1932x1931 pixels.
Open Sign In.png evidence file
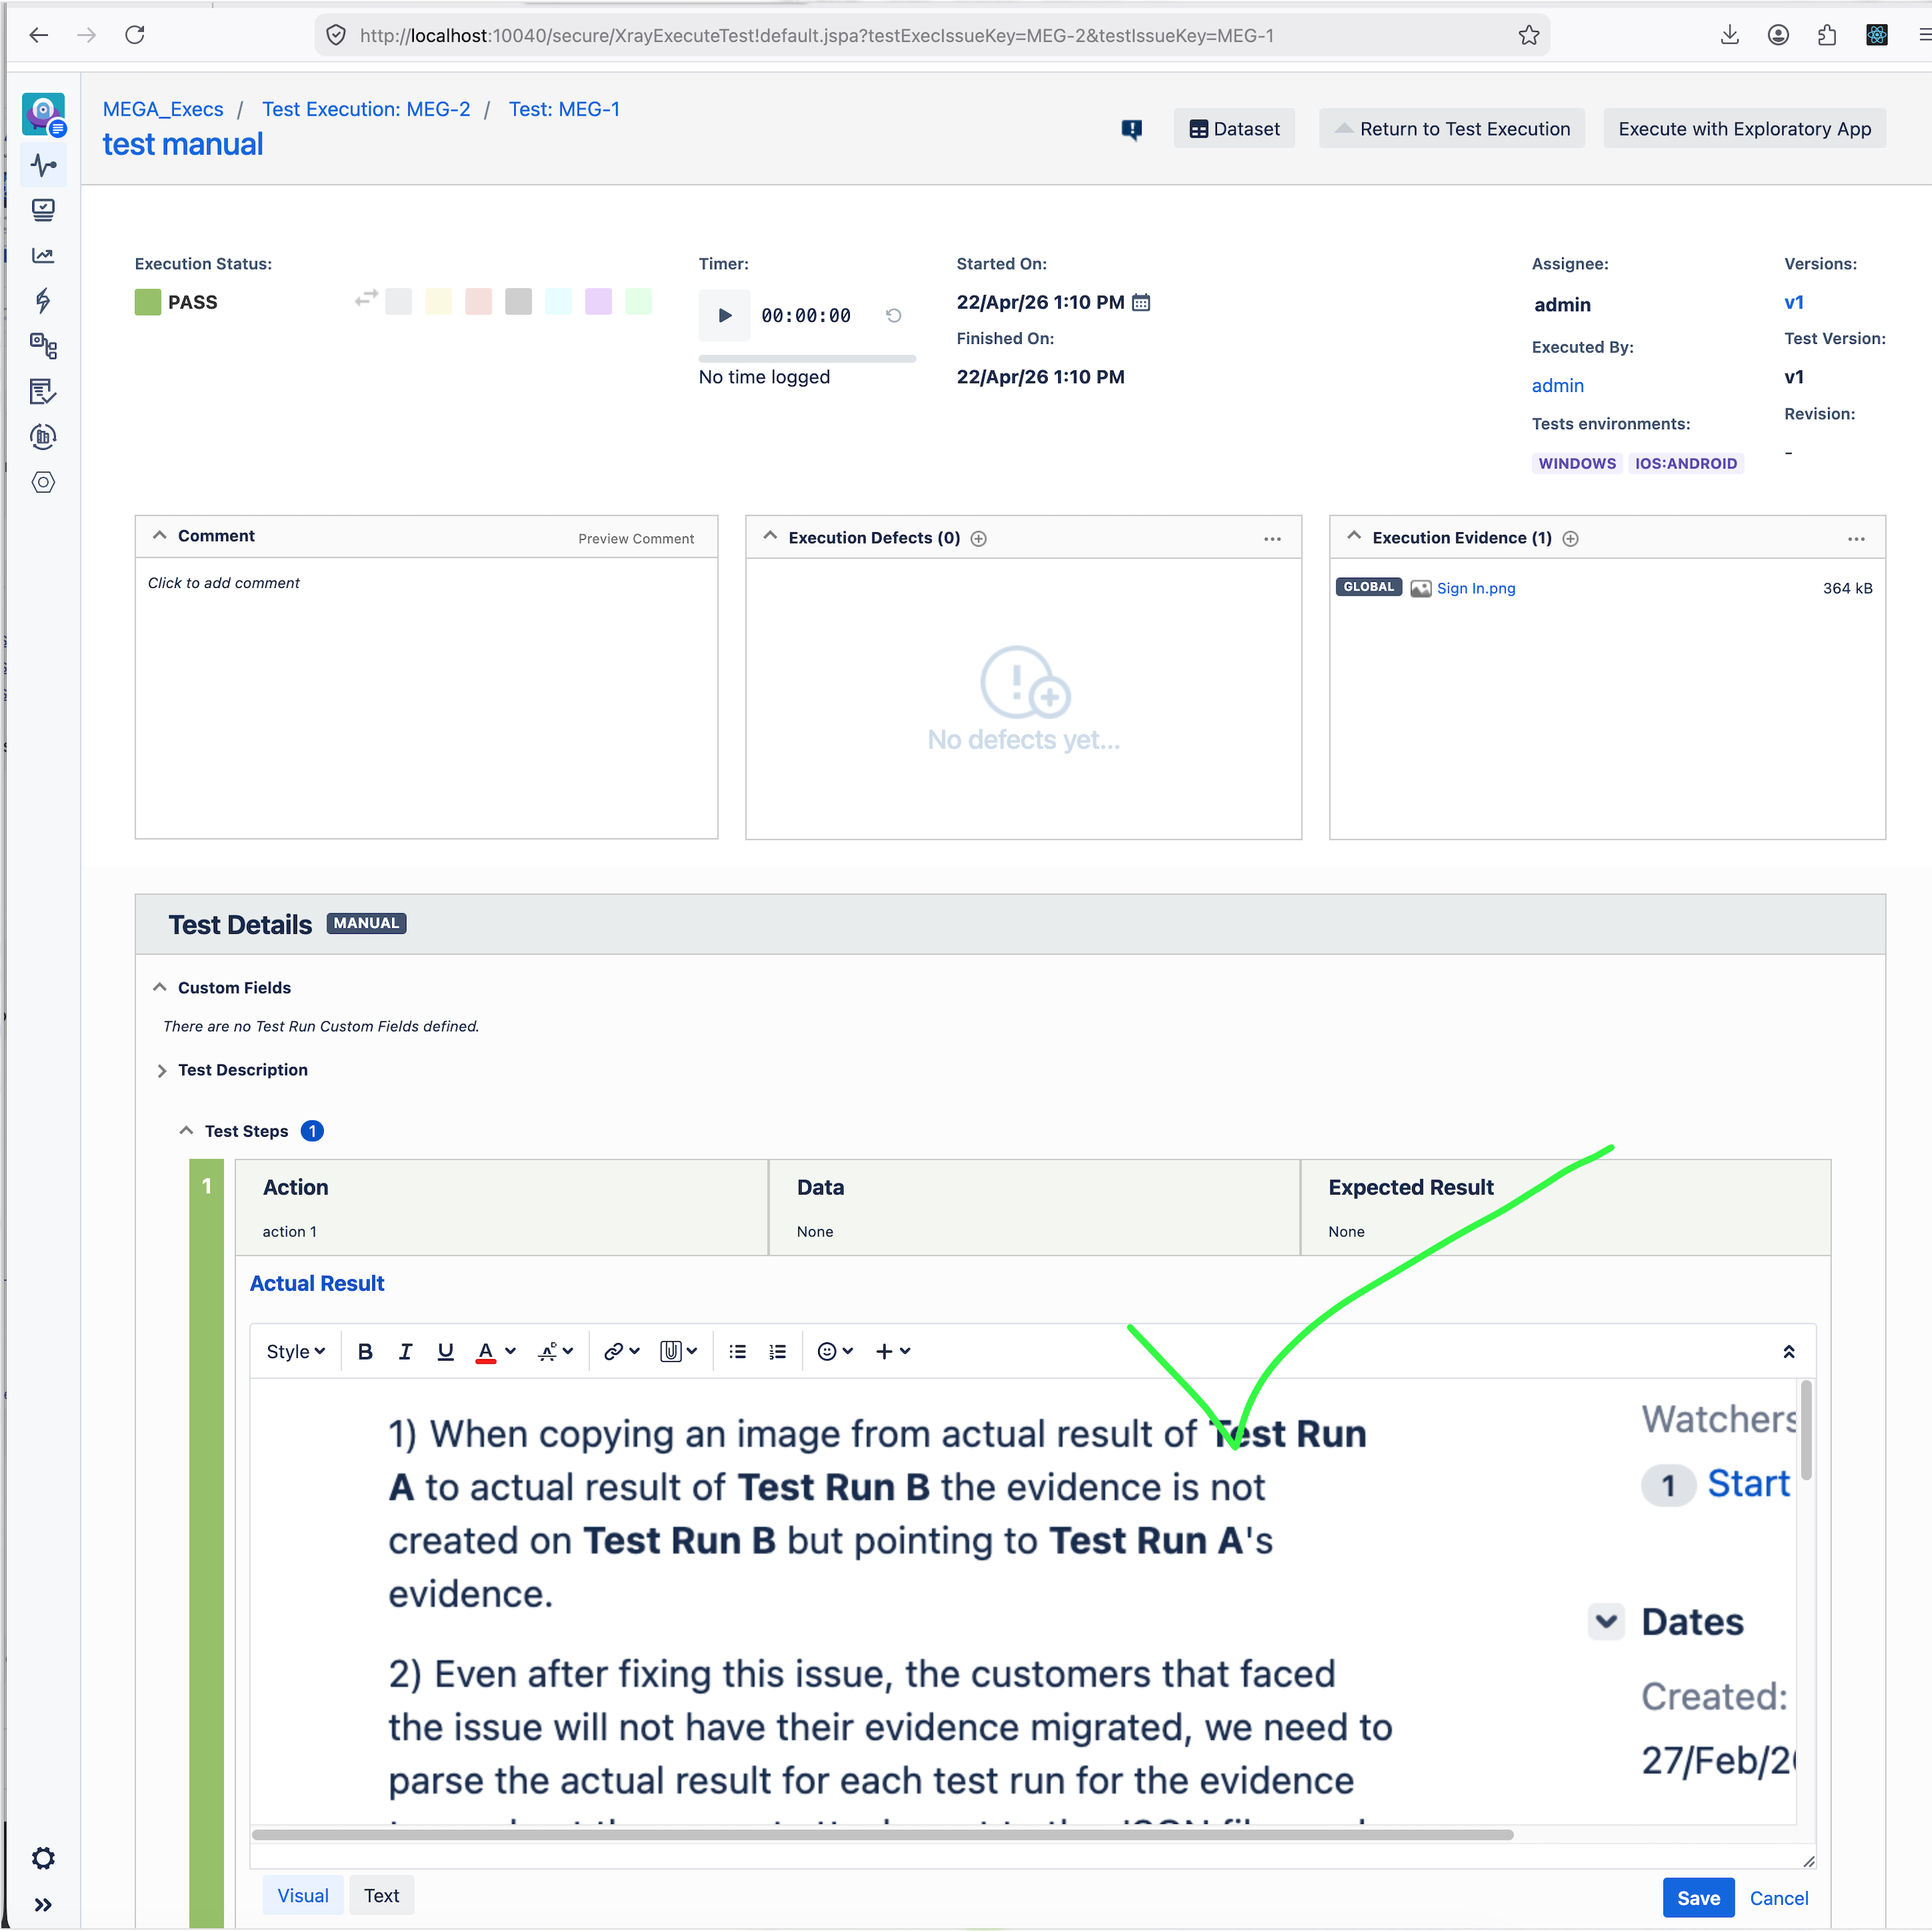[1476, 588]
